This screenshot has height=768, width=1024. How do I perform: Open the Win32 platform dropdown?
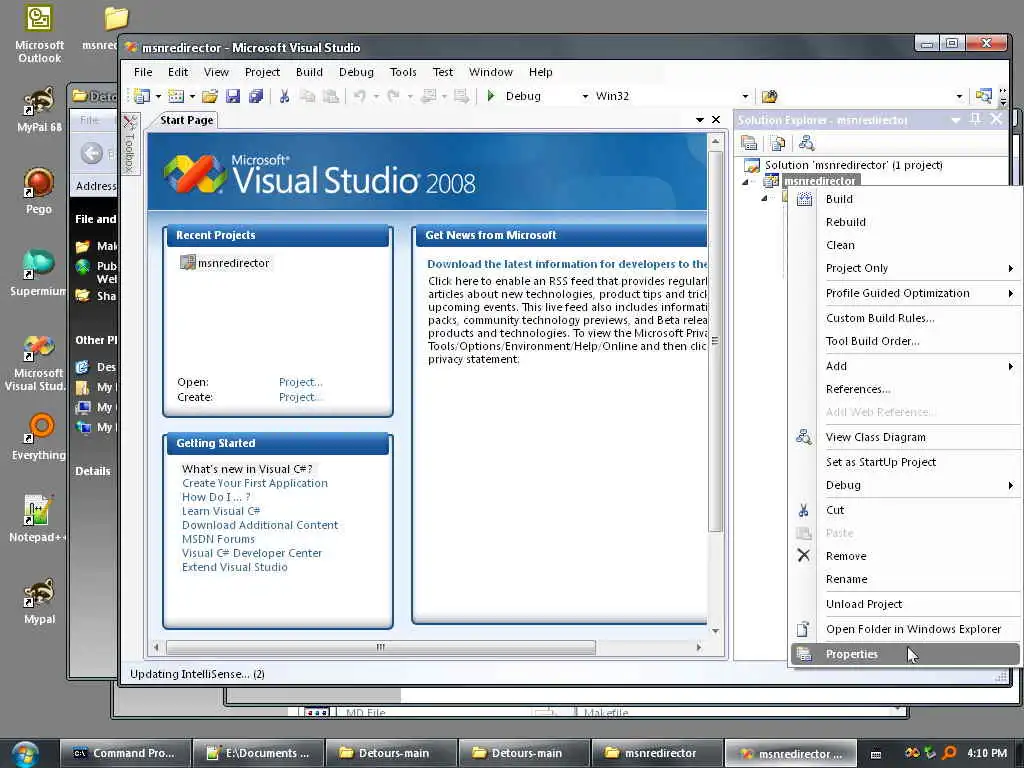tap(745, 96)
